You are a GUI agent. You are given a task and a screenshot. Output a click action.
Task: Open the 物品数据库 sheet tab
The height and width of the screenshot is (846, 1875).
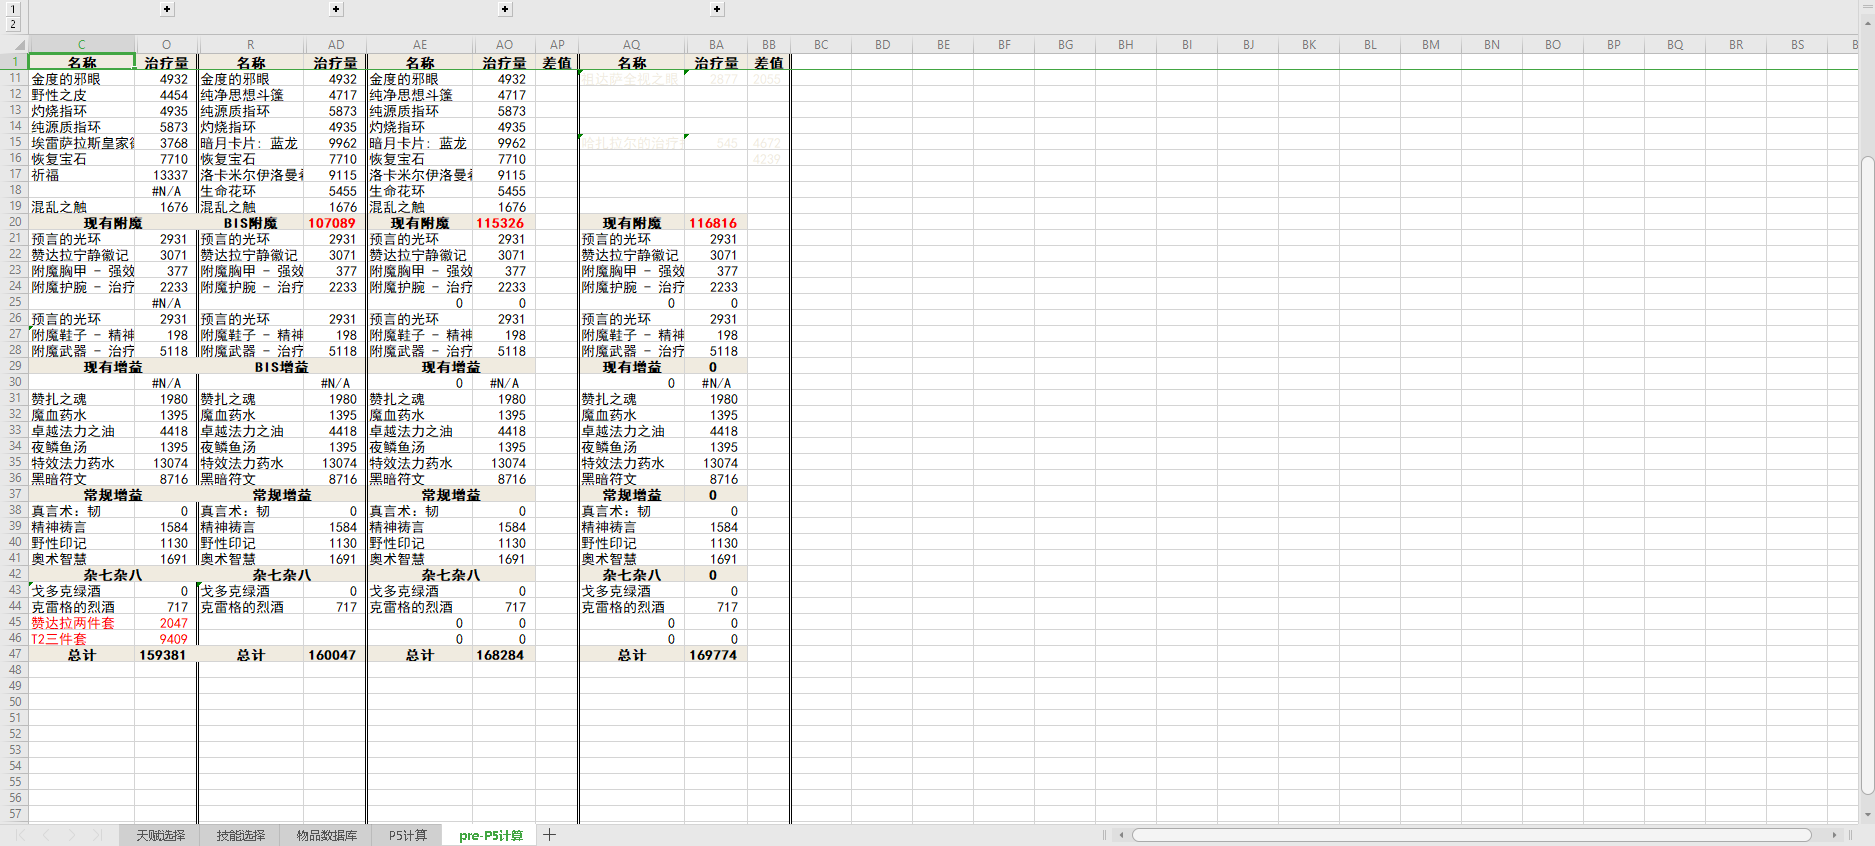pos(326,835)
